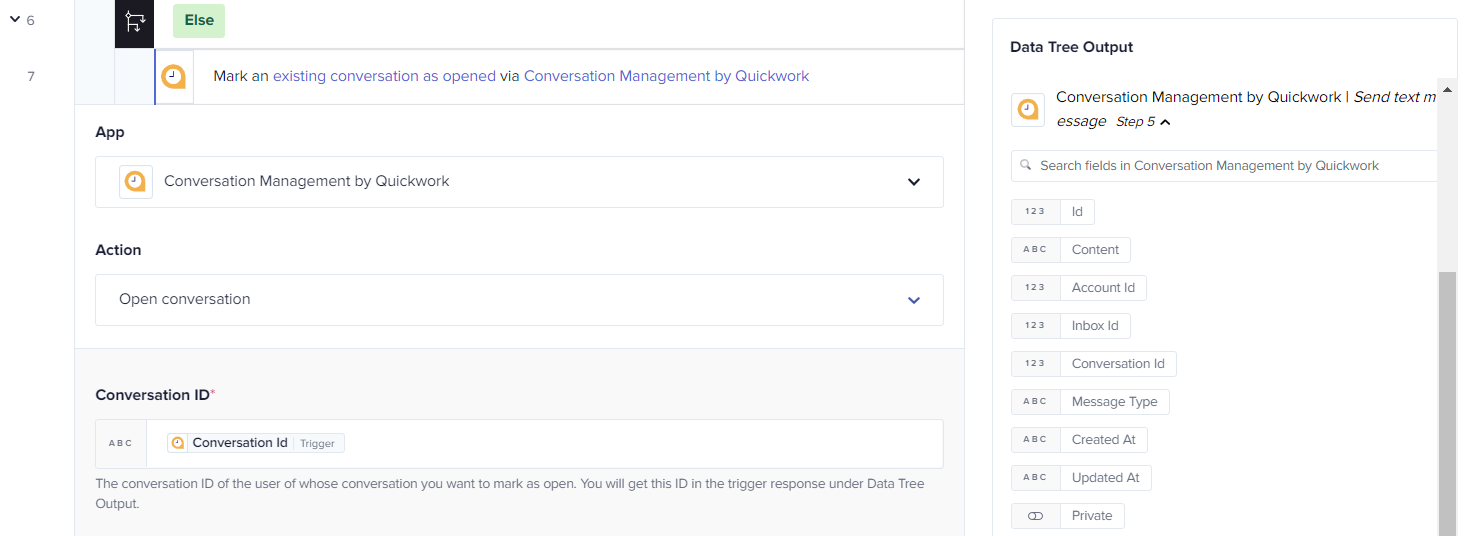Select the Updated At data field
1469x536 pixels.
[x=1082, y=478]
